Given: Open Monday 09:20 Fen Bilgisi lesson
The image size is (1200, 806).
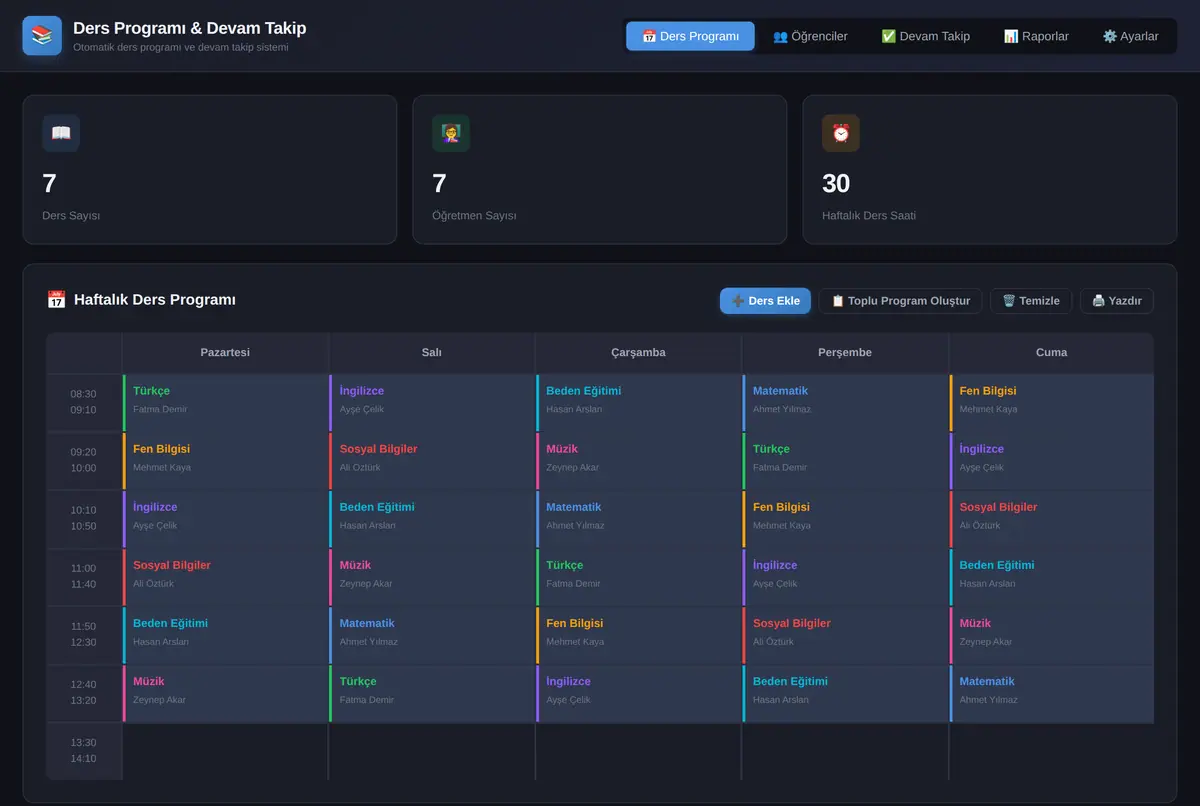Looking at the screenshot, I should [x=225, y=461].
